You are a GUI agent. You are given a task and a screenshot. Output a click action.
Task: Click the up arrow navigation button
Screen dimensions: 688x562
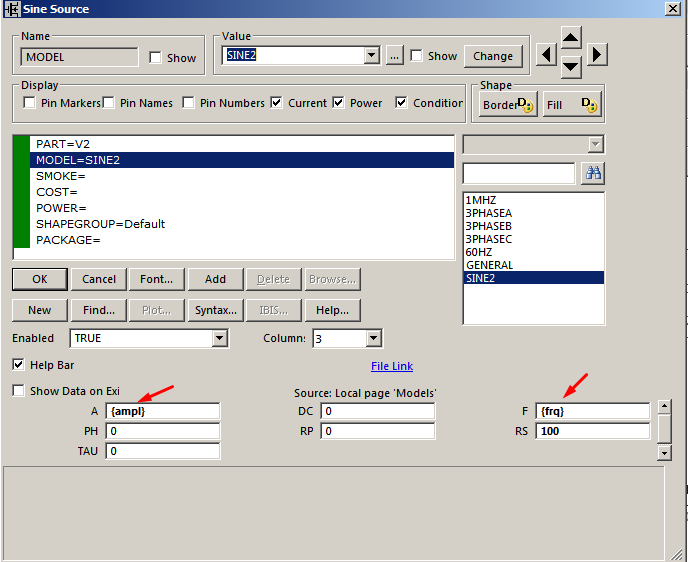click(x=571, y=38)
